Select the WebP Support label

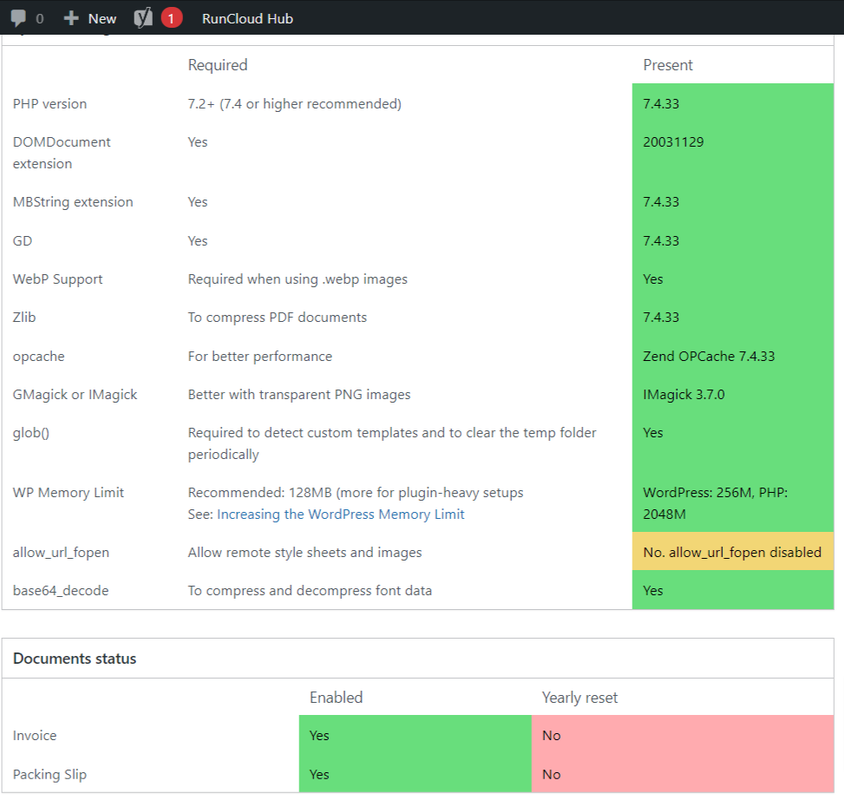(x=58, y=279)
